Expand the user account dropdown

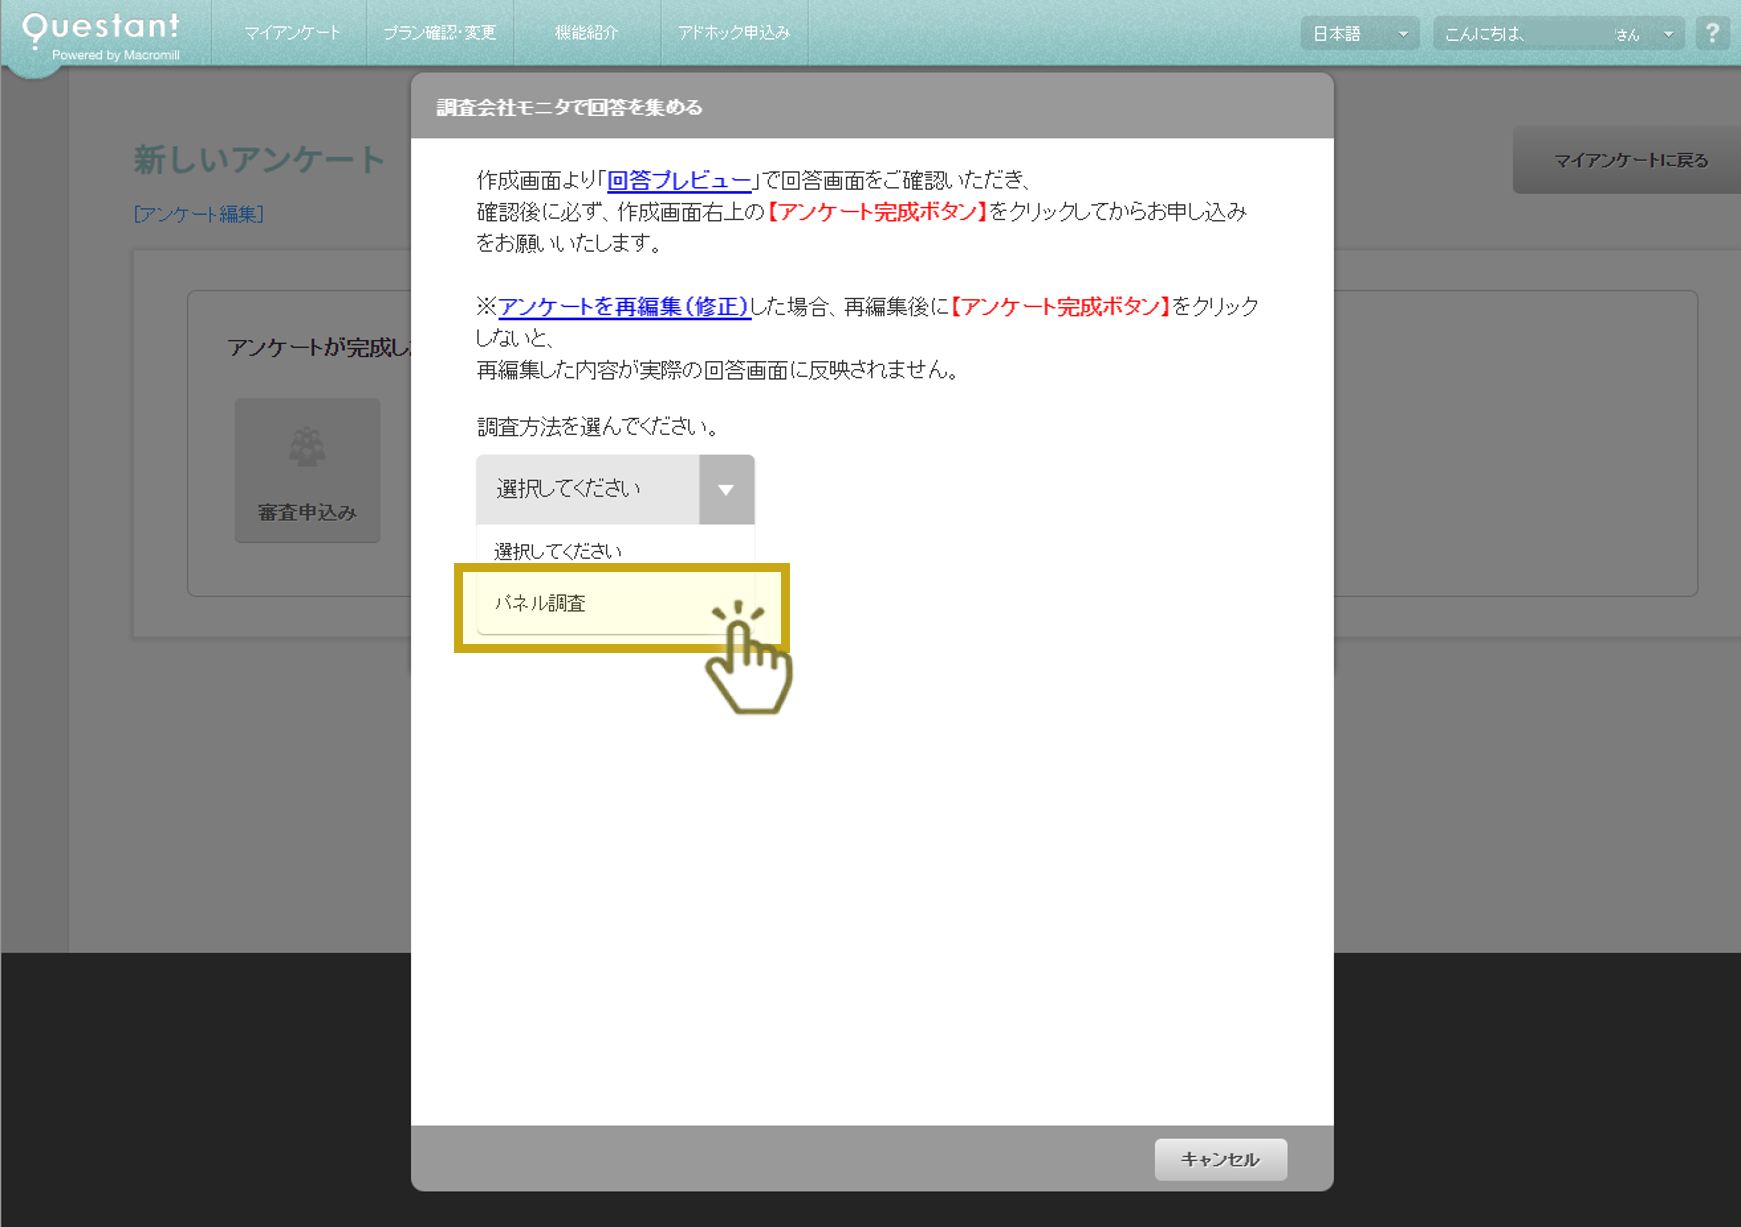click(x=1667, y=33)
